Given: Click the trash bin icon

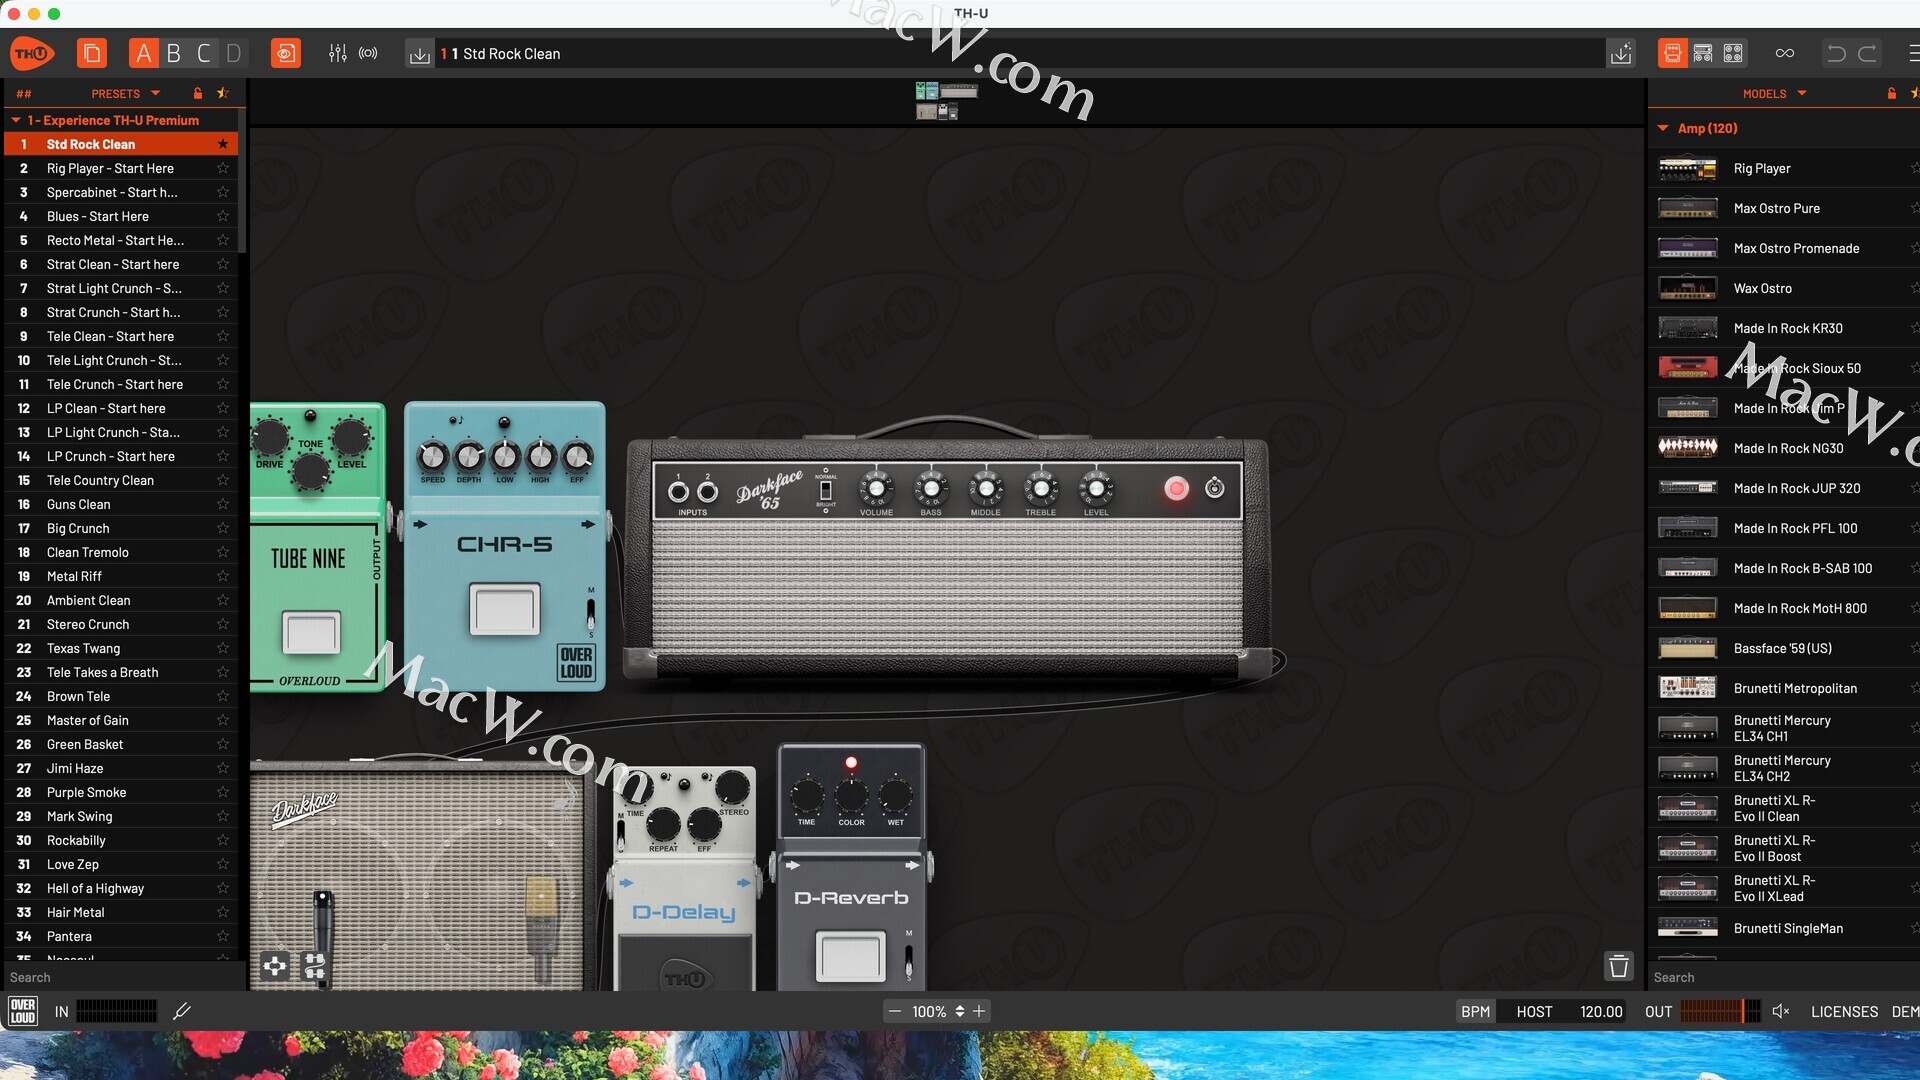Looking at the screenshot, I should 1618,966.
